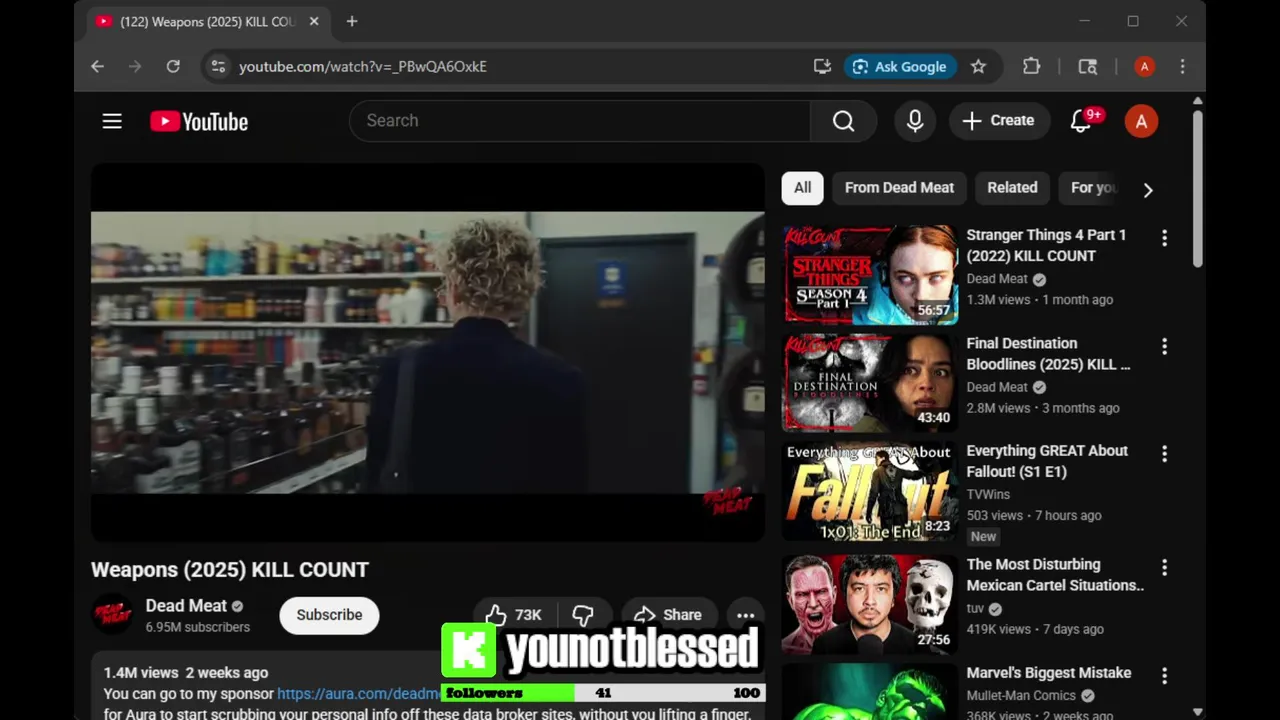Open more actions under the video
Screen dimensions: 1280x720
click(x=745, y=615)
